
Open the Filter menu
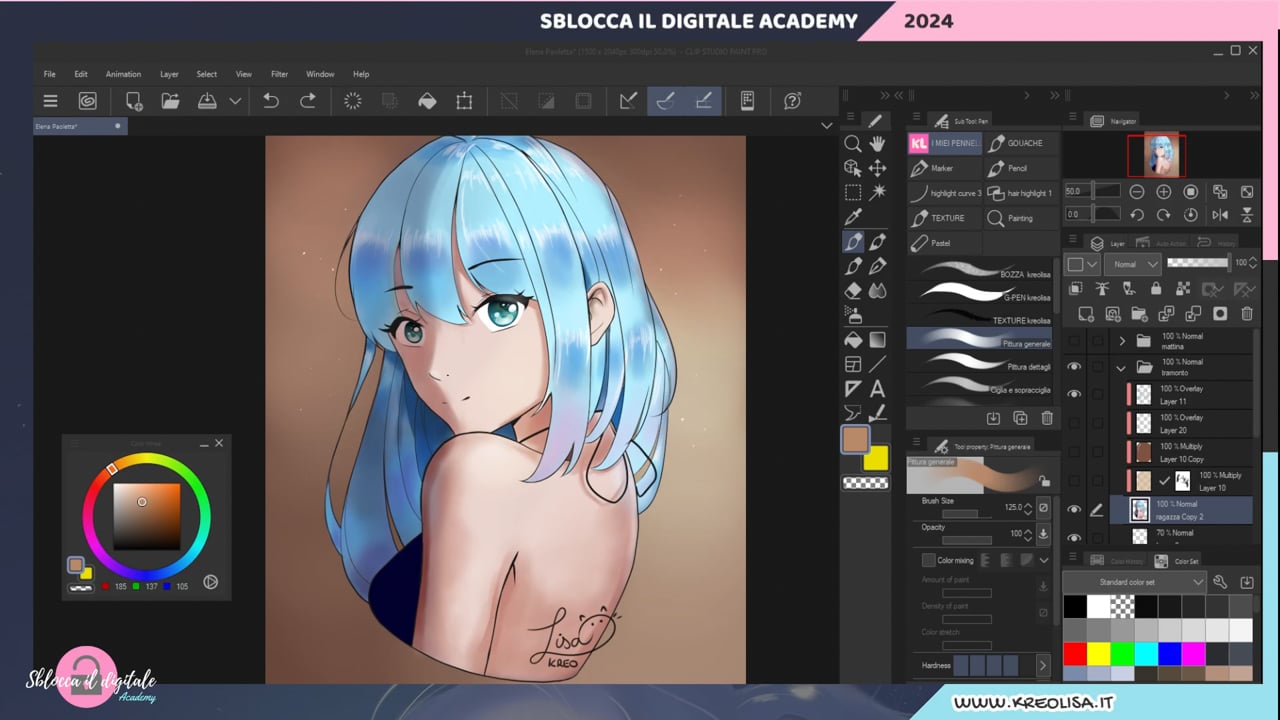[279, 74]
